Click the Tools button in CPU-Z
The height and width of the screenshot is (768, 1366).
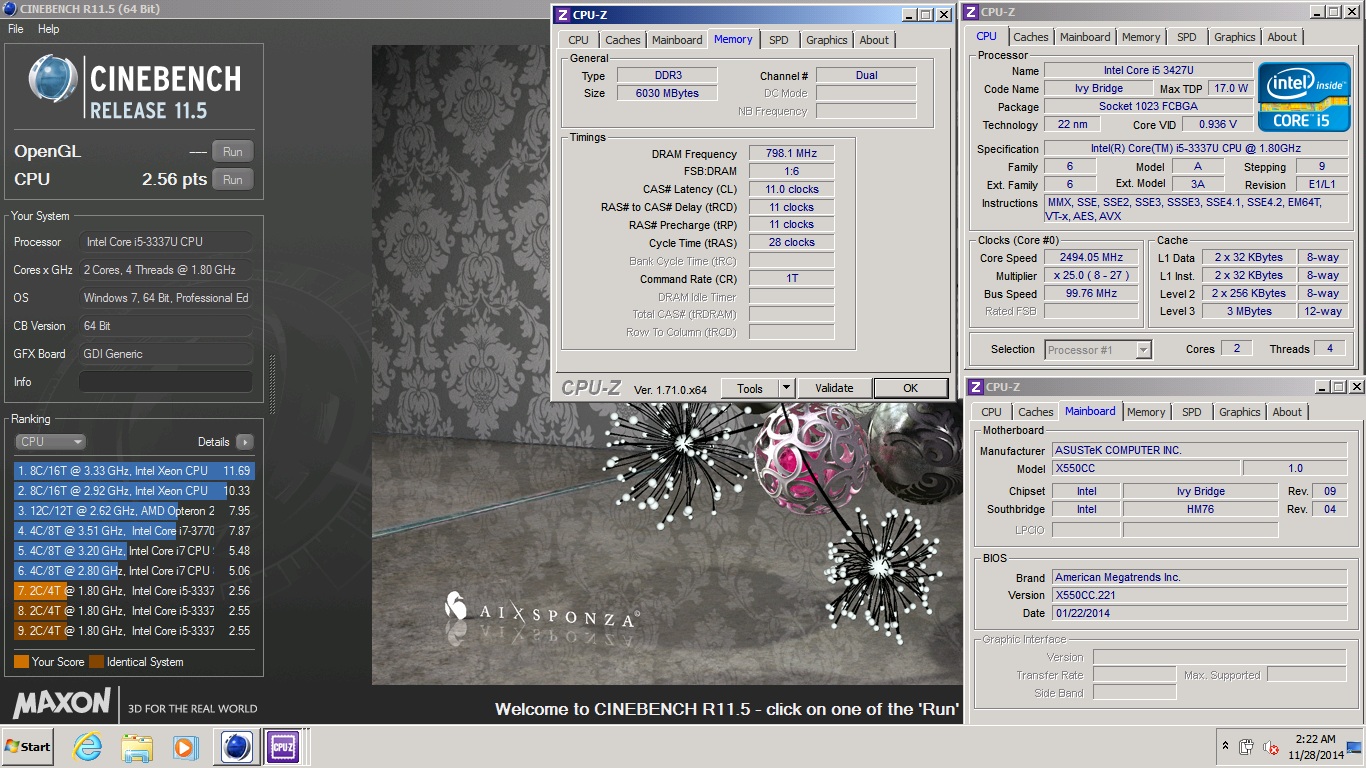(x=750, y=388)
